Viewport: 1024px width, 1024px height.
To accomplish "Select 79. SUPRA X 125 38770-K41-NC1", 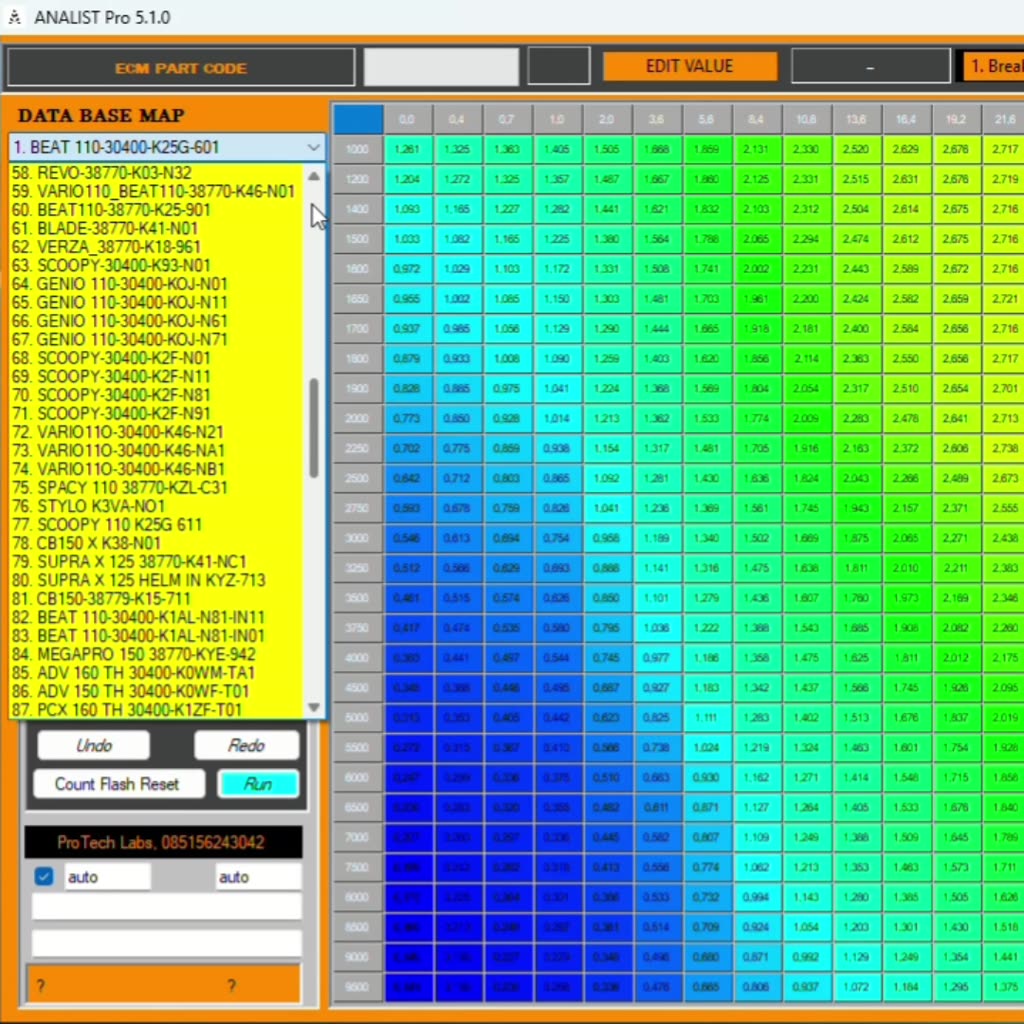I will coord(155,562).
